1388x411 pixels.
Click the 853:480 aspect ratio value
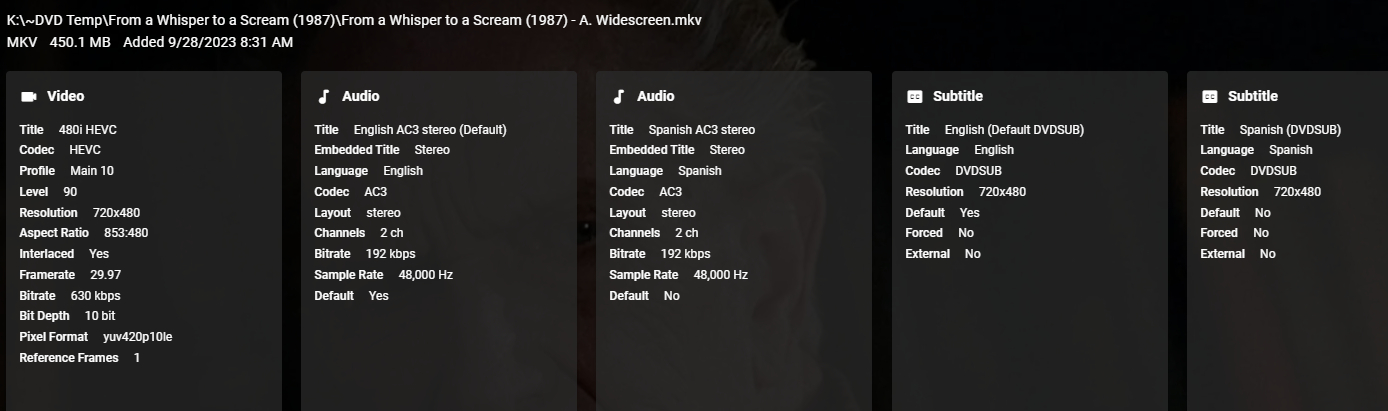126,233
